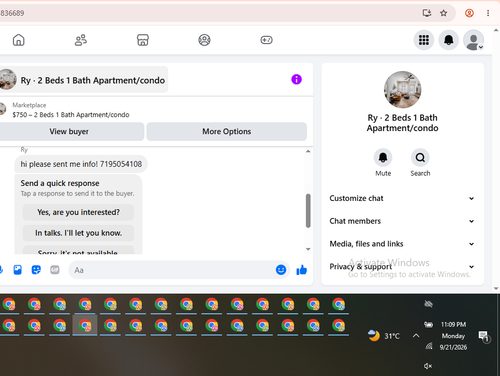This screenshot has width=500, height=376.
Task: Click the Ry conversation title header
Action: [x=93, y=80]
